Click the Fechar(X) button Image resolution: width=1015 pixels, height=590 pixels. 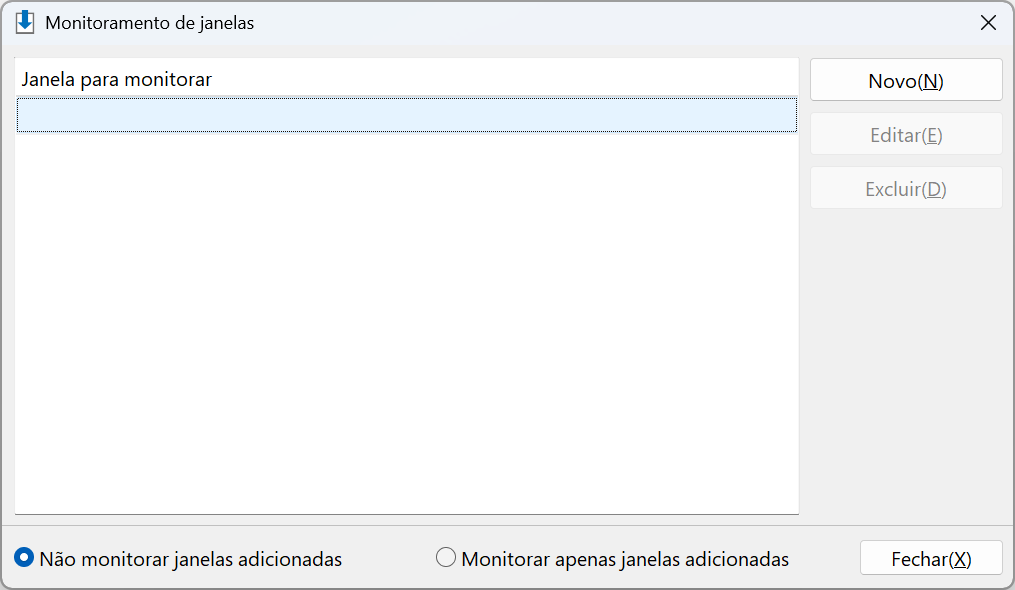pos(931,558)
